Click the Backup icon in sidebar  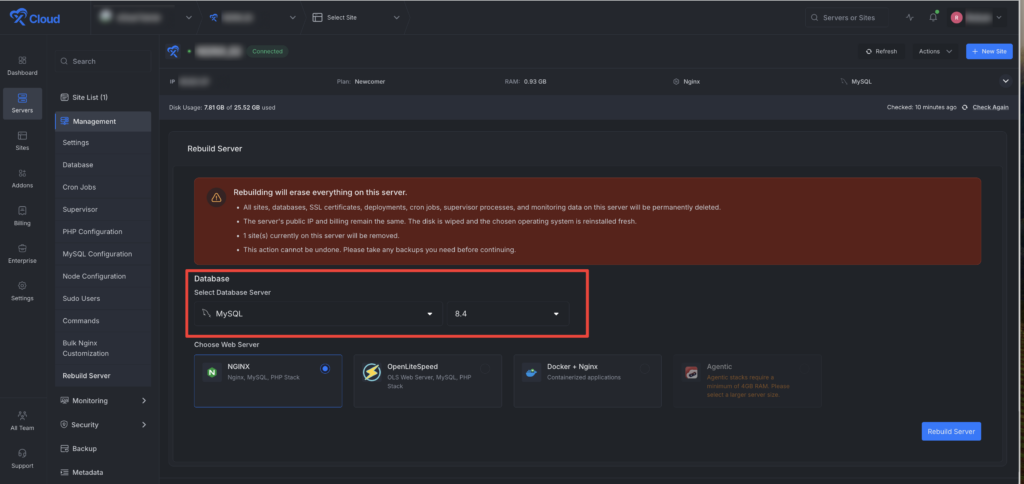click(64, 449)
